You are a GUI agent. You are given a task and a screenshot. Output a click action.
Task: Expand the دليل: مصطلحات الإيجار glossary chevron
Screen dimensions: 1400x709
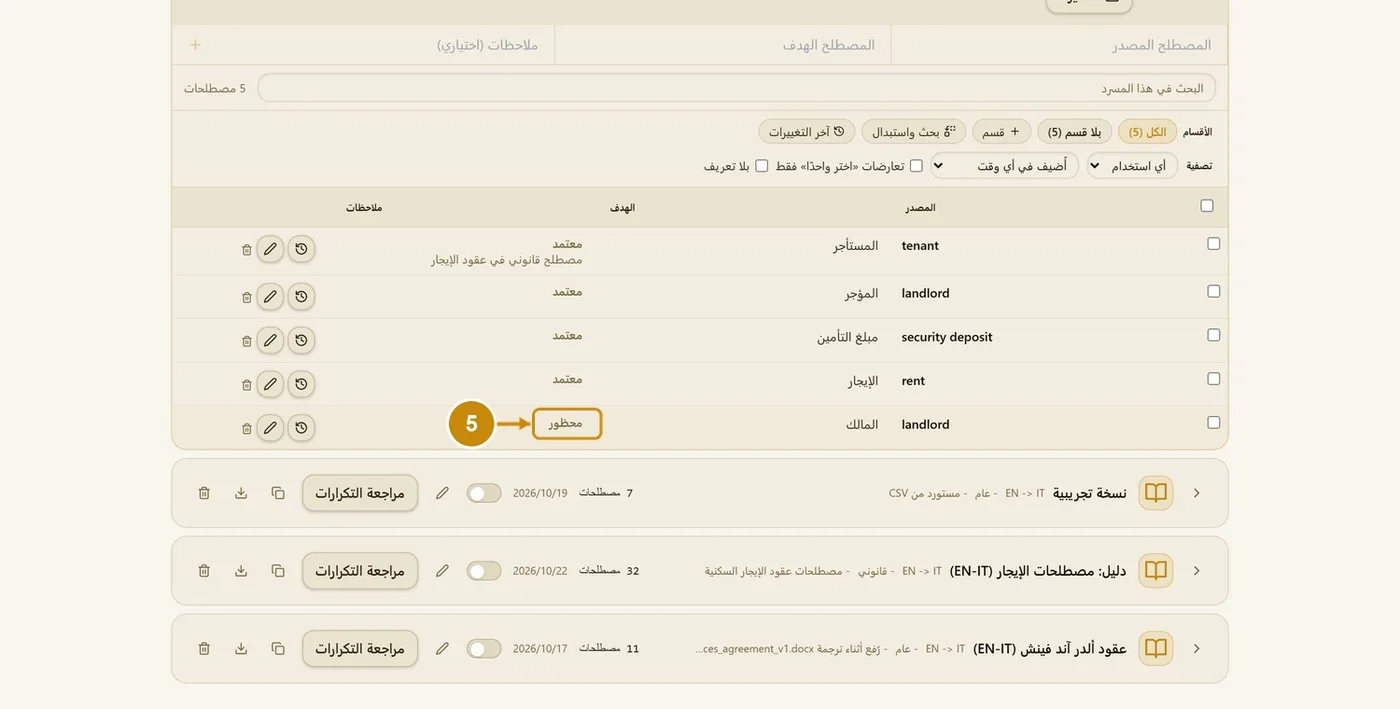[x=1197, y=571]
